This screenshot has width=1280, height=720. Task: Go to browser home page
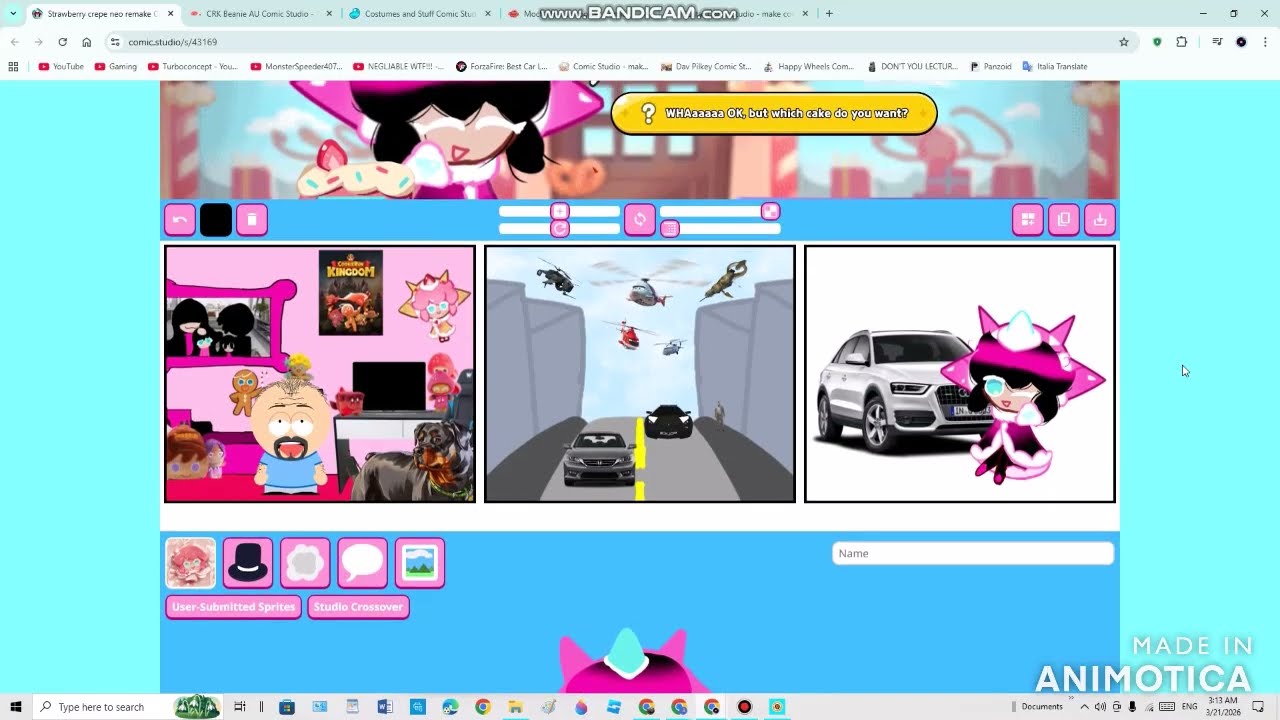pos(87,42)
